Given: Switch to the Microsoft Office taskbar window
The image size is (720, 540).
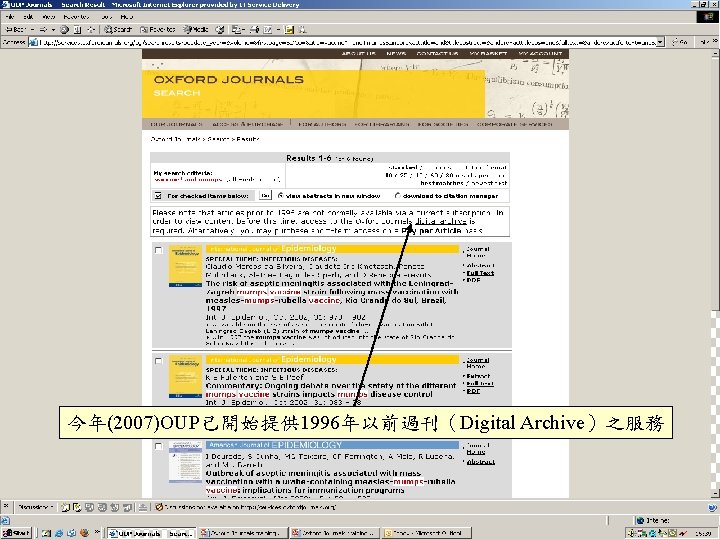Looking at the screenshot, I should pyautogui.click(x=427, y=533).
